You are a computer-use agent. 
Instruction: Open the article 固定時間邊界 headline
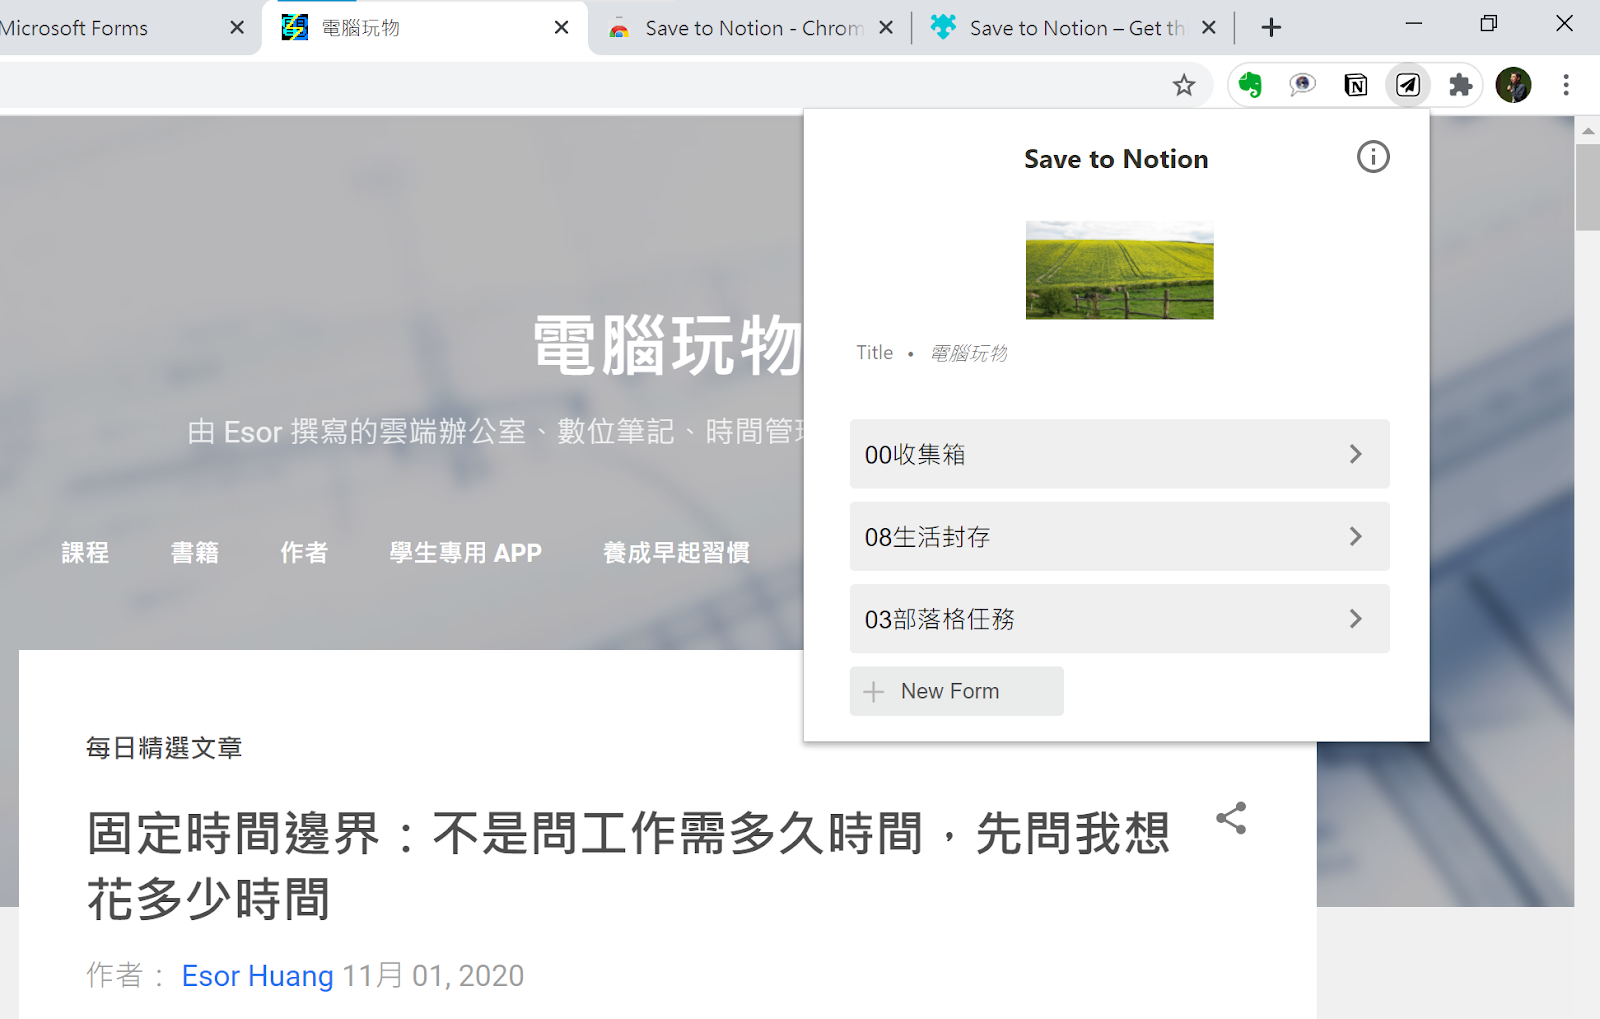[628, 865]
